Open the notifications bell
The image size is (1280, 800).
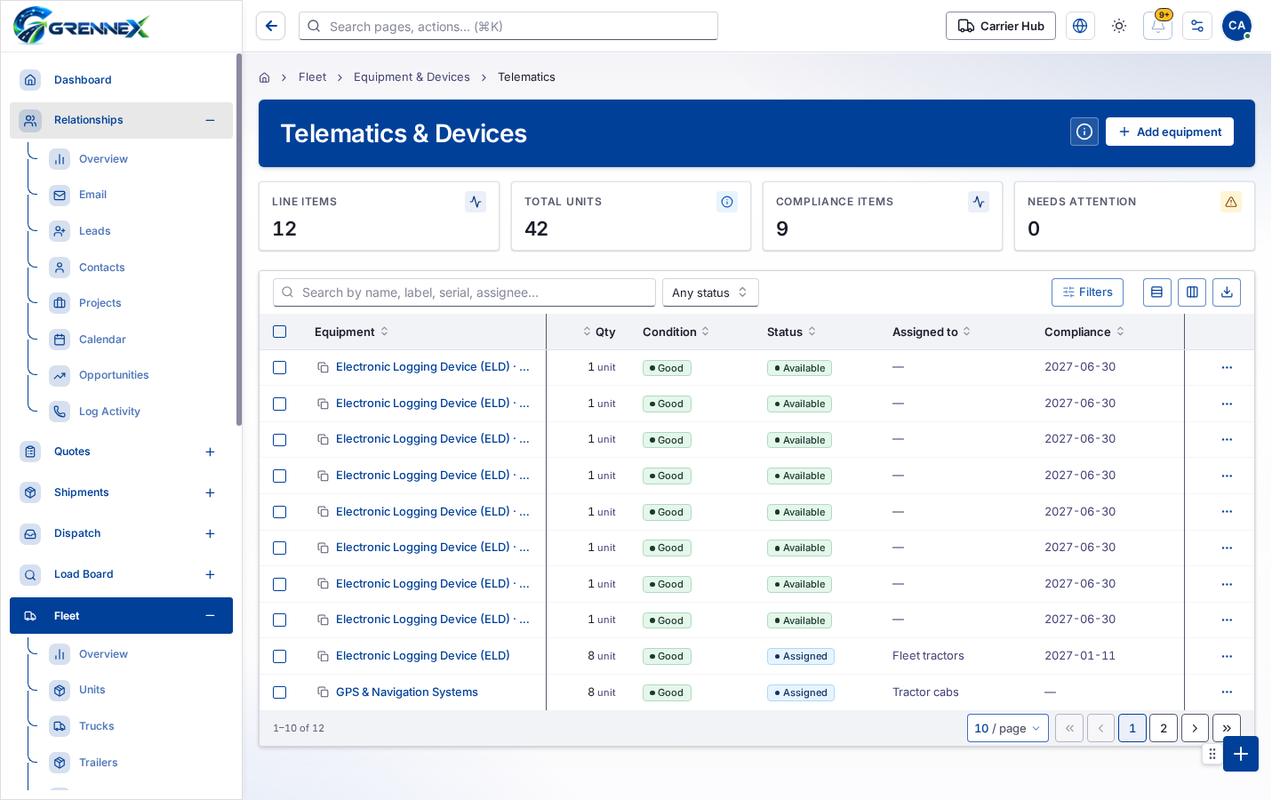(1158, 26)
